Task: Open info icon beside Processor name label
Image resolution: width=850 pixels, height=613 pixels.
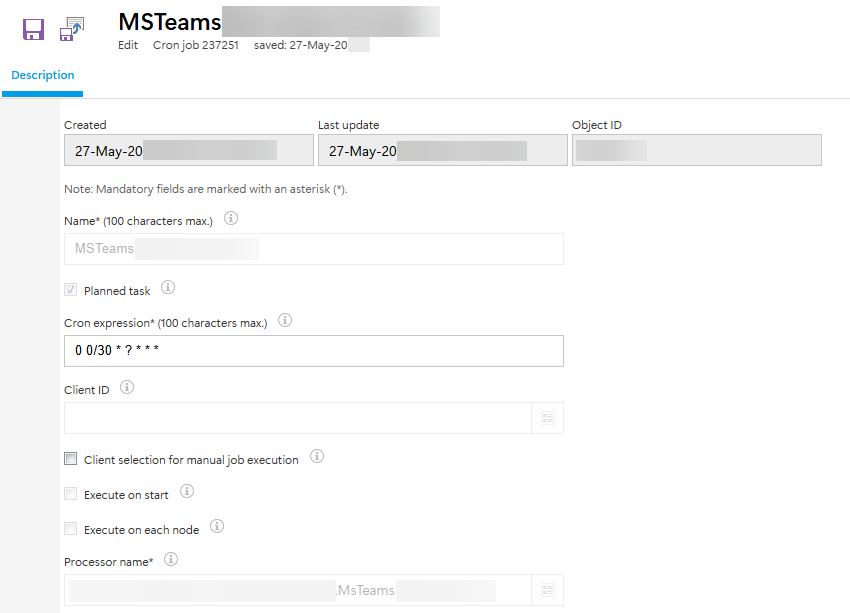Action: [171, 559]
